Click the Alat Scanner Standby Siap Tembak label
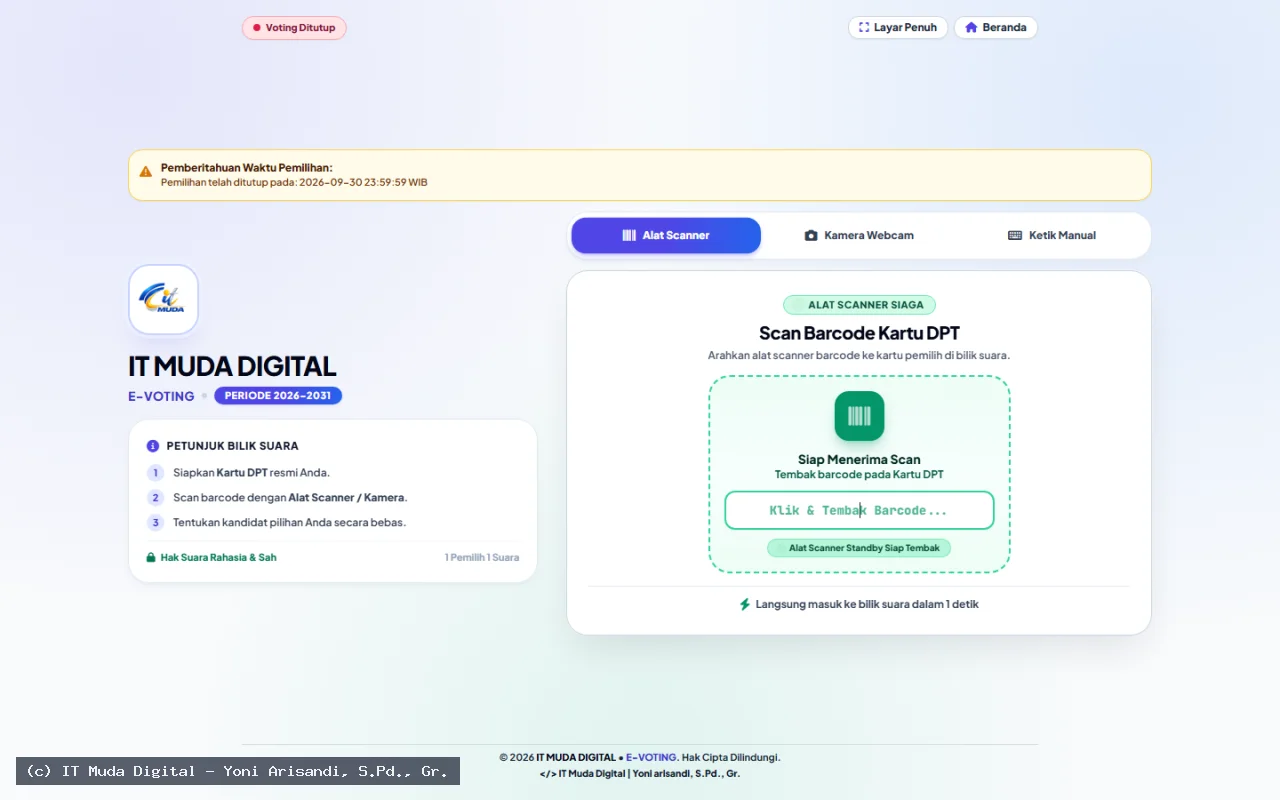The image size is (1280, 800). [859, 548]
